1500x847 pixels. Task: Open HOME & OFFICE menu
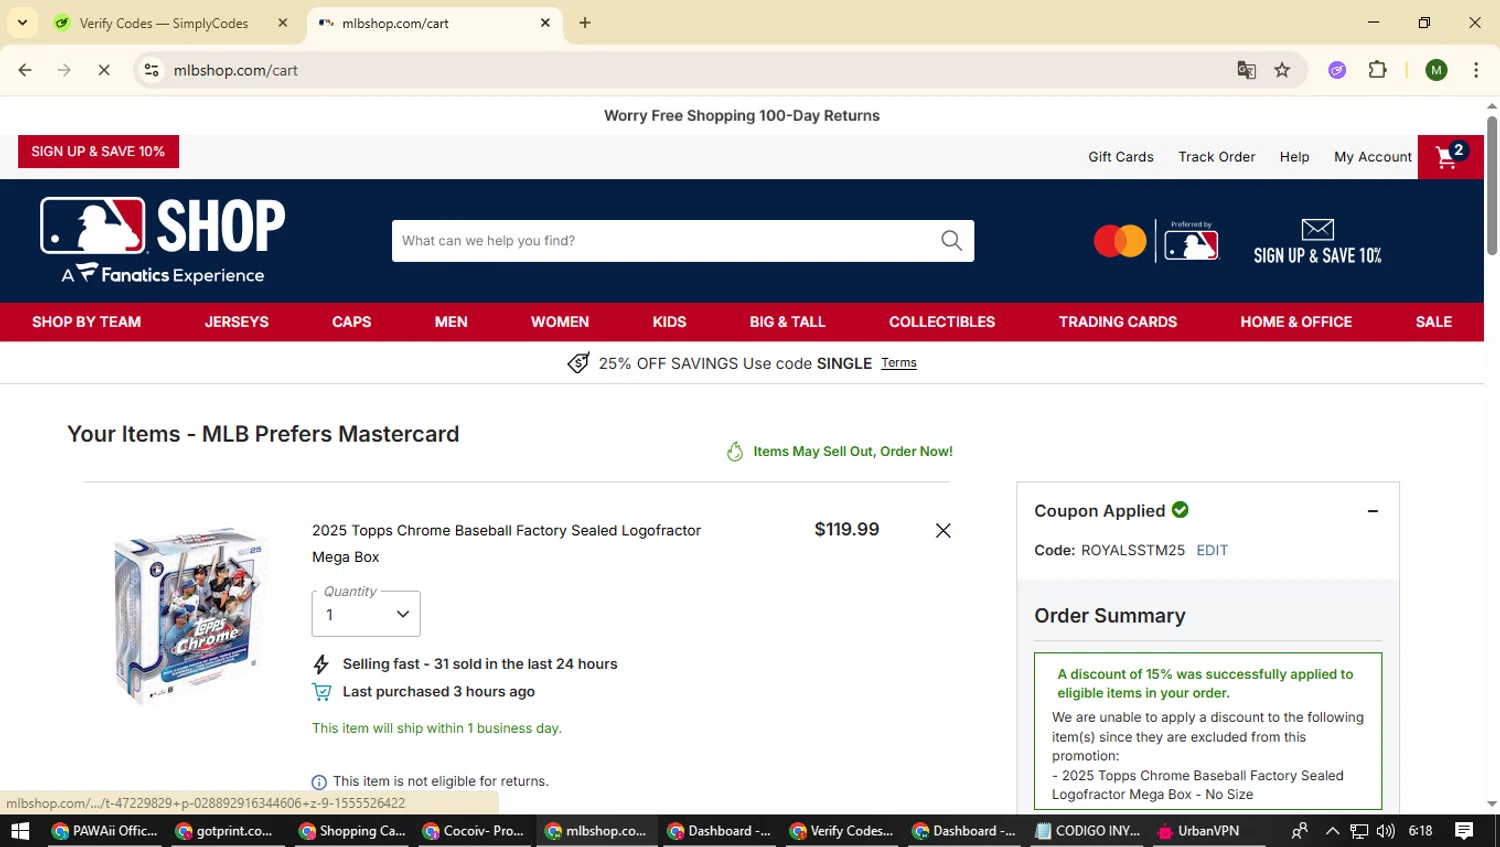(1296, 322)
